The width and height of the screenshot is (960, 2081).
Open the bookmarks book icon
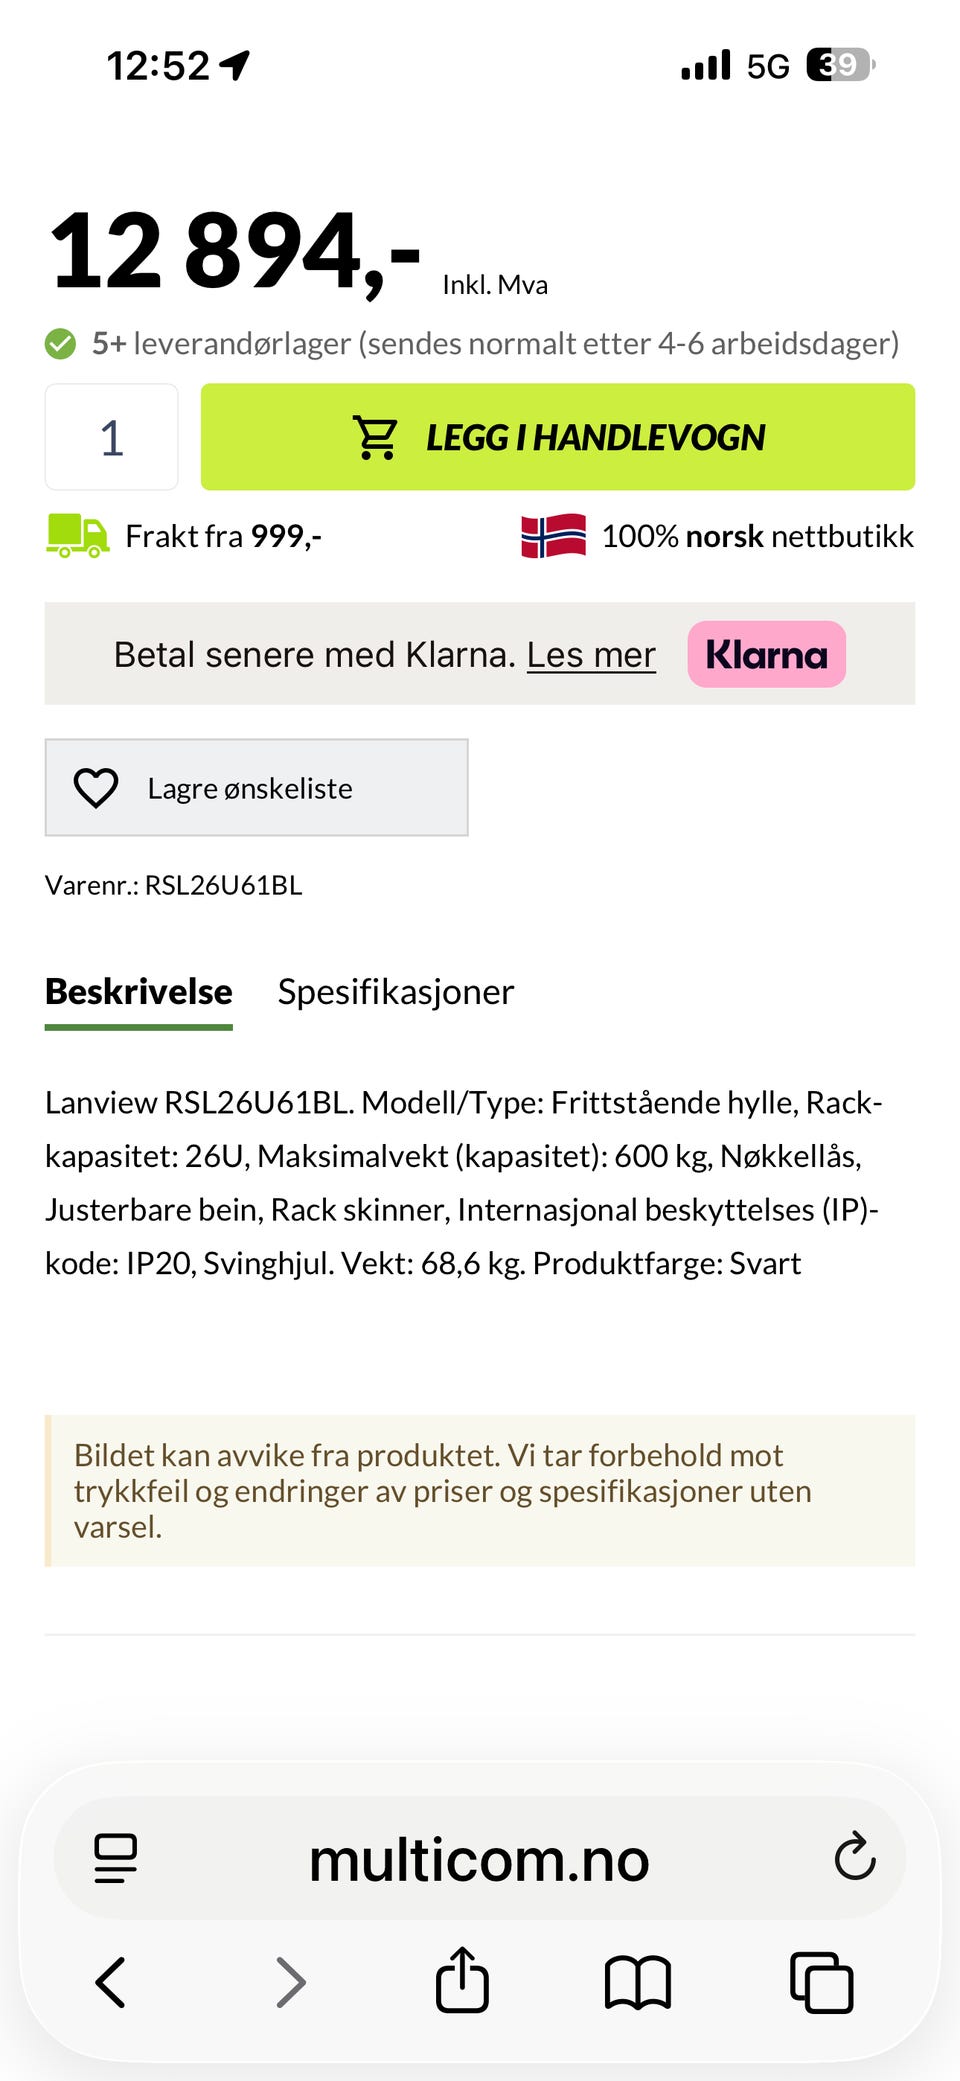pos(637,1982)
